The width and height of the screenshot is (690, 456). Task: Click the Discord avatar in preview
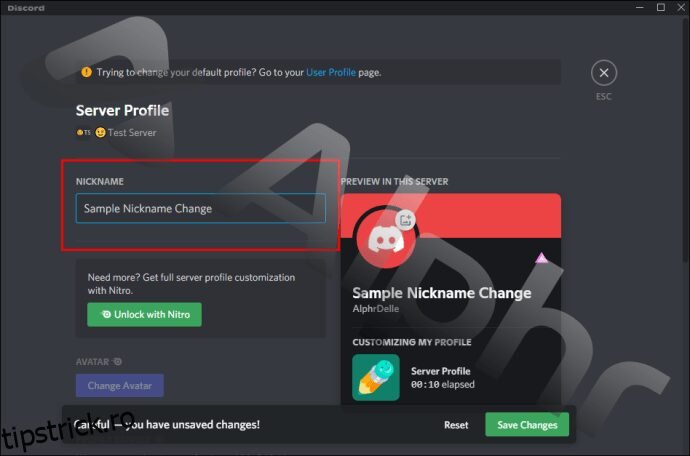386,239
